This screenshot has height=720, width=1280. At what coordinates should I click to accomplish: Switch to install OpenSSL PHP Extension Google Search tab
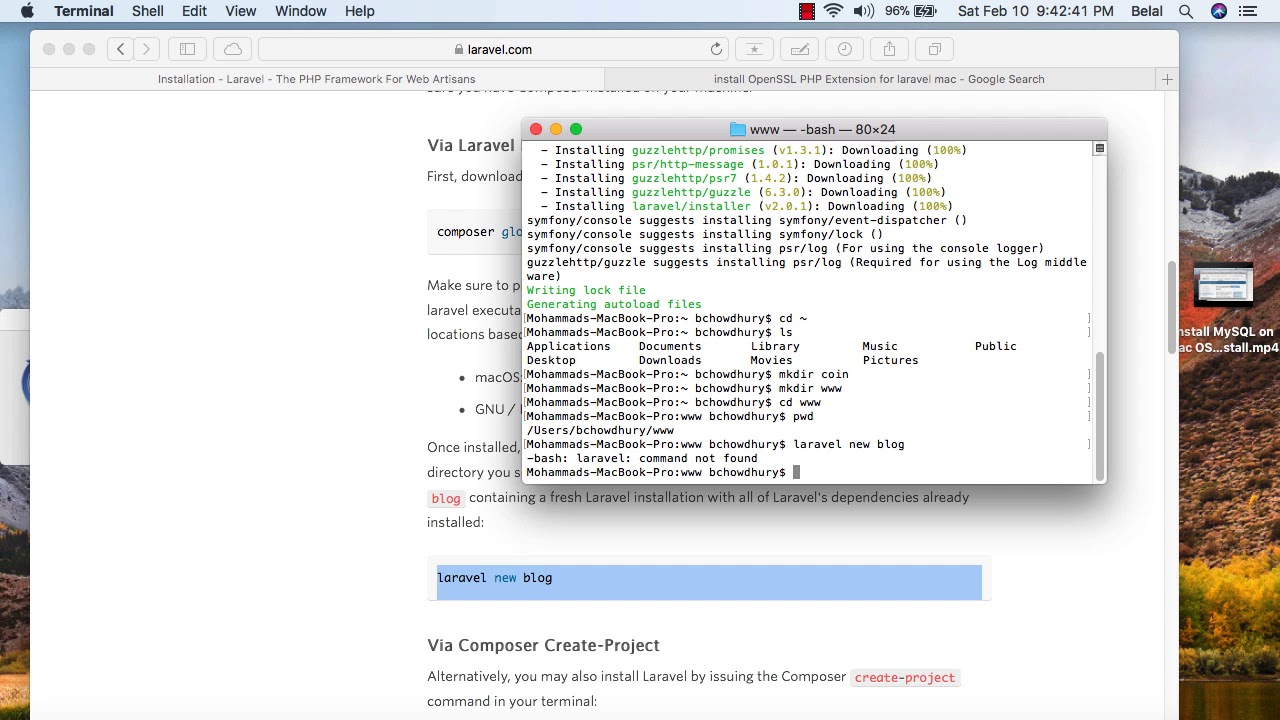point(879,79)
